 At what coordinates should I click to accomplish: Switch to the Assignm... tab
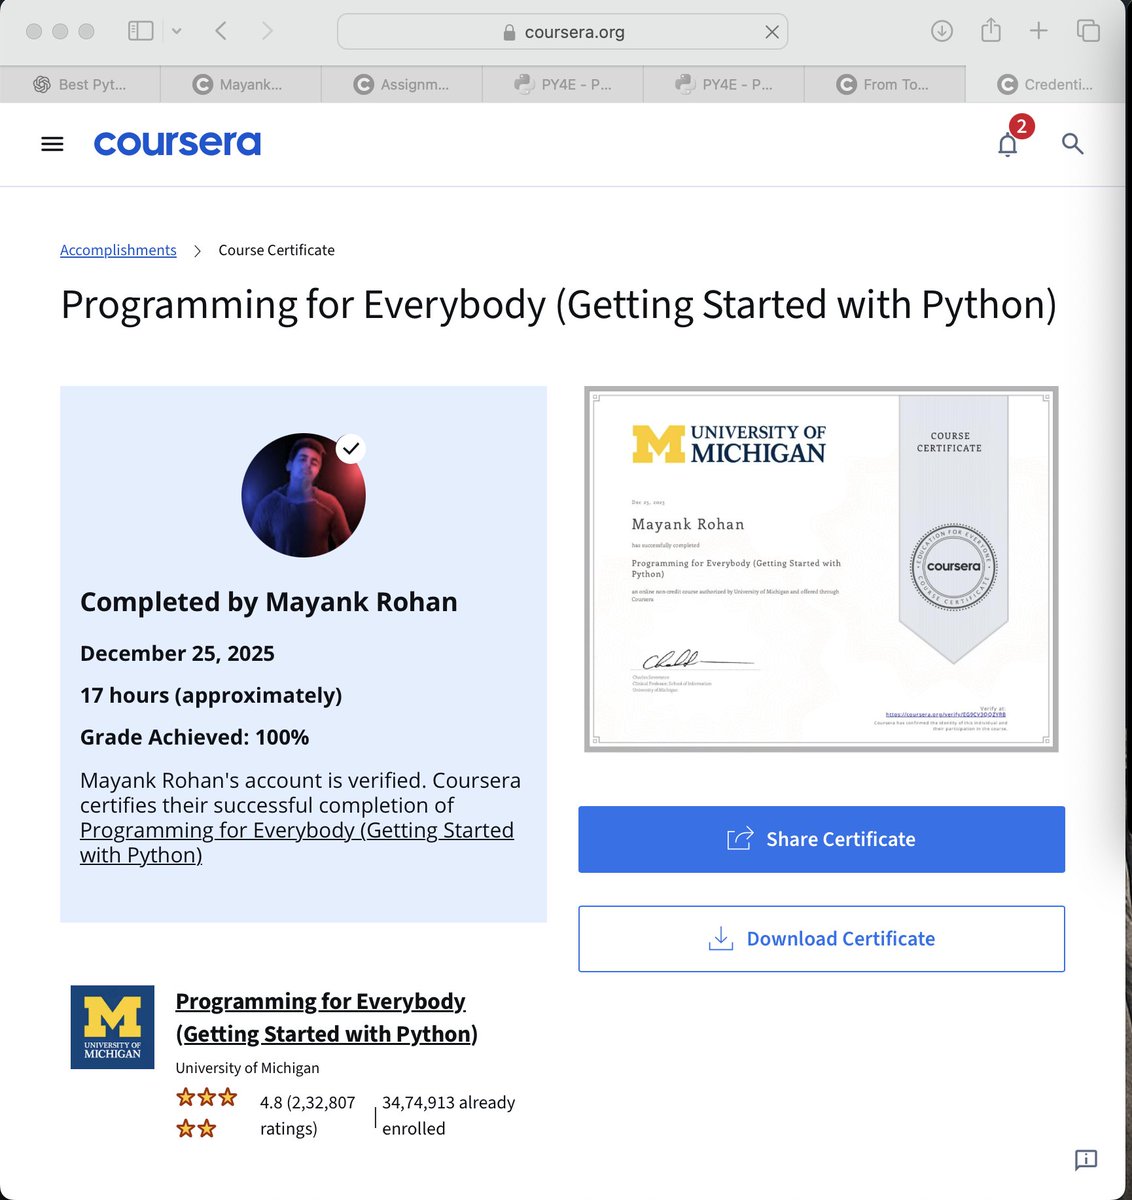pyautogui.click(x=402, y=84)
